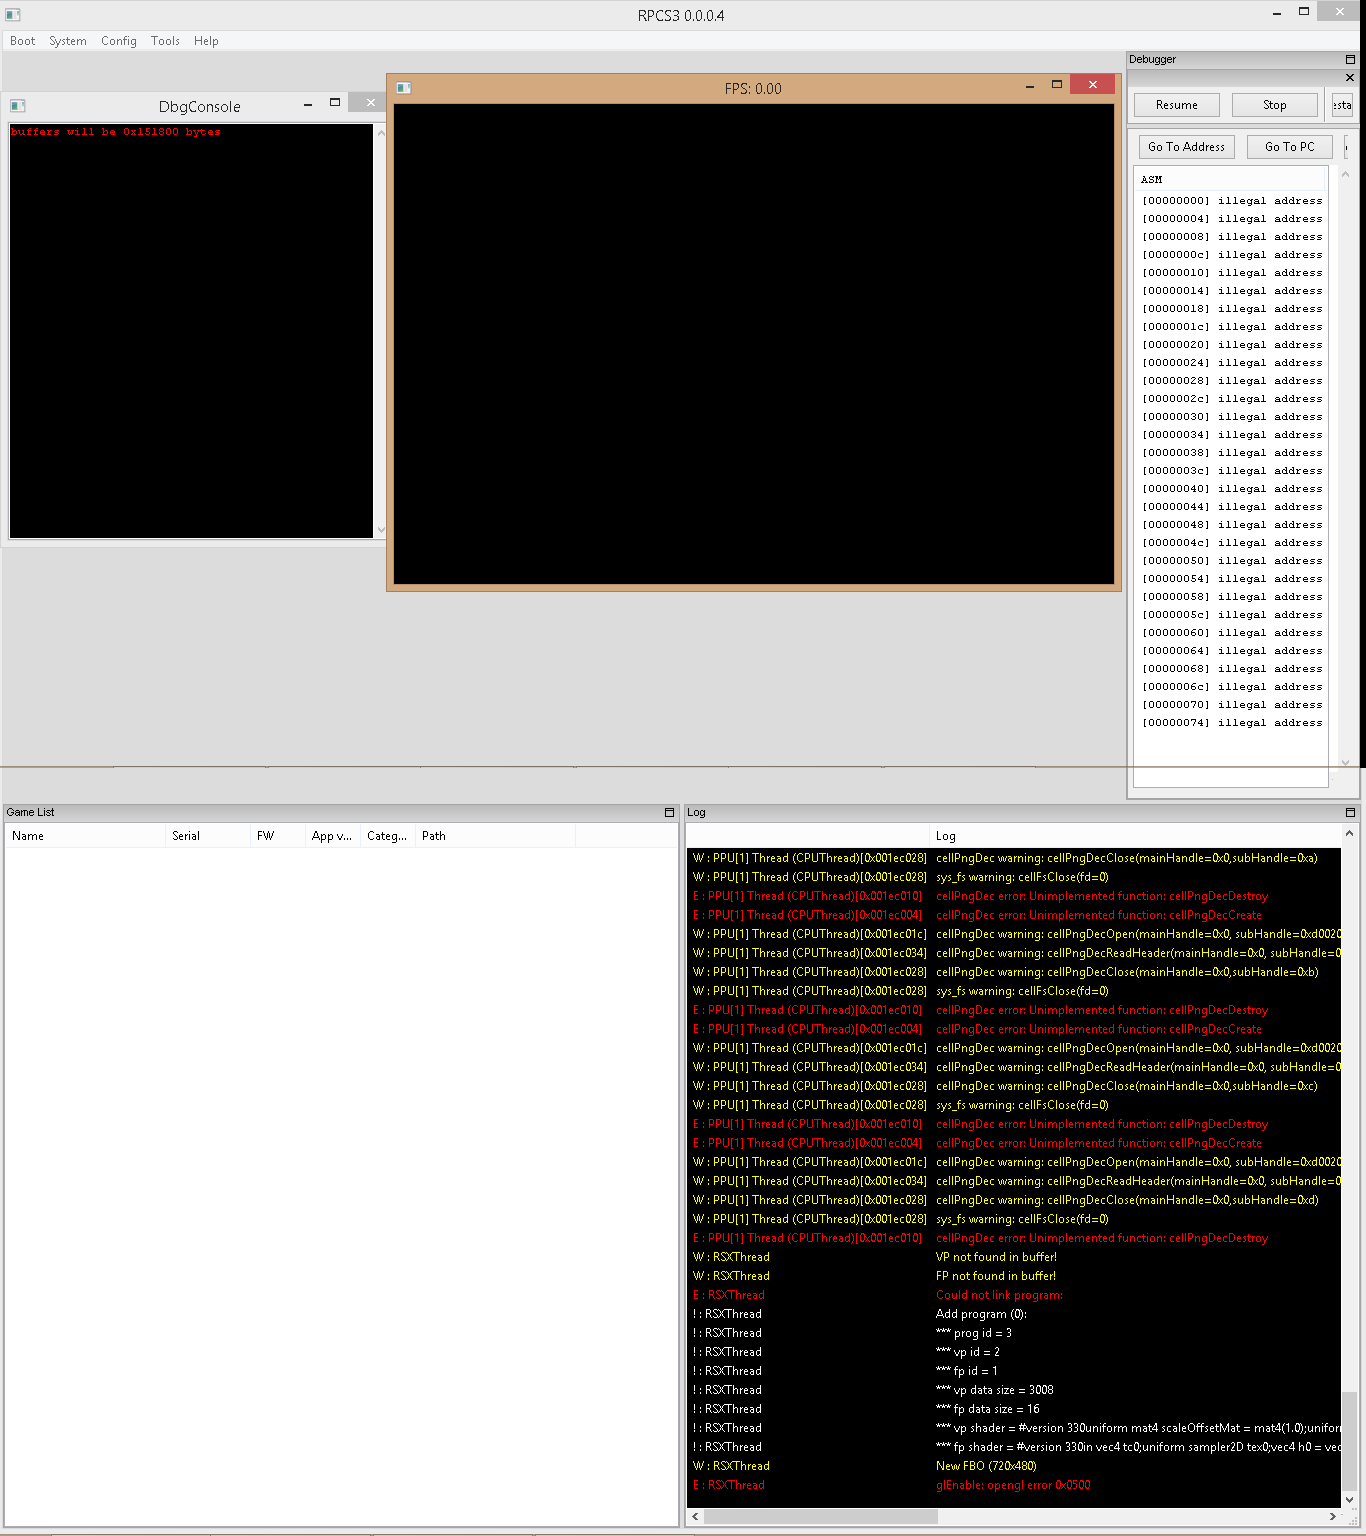The width and height of the screenshot is (1366, 1536).
Task: Close the Debugger panel with X icon
Action: 1350,78
